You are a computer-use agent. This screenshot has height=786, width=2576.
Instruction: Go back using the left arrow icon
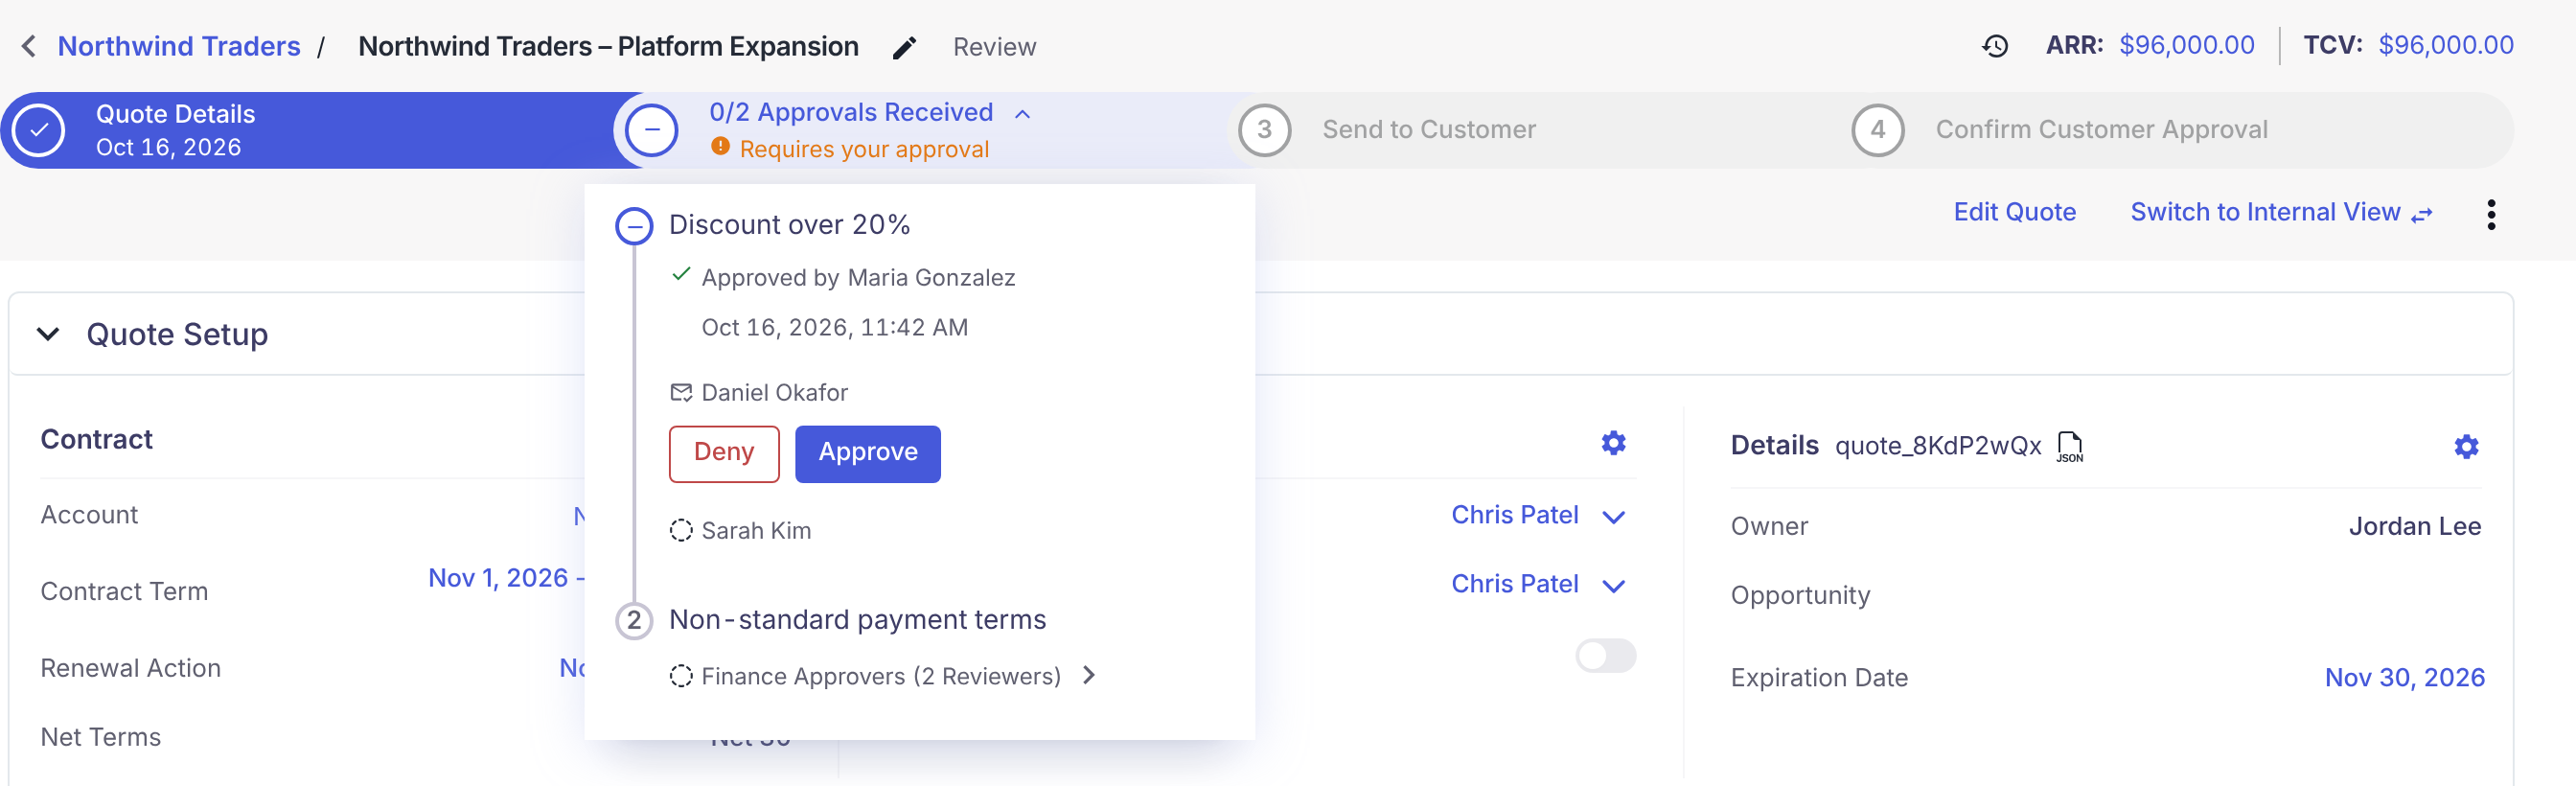point(29,46)
